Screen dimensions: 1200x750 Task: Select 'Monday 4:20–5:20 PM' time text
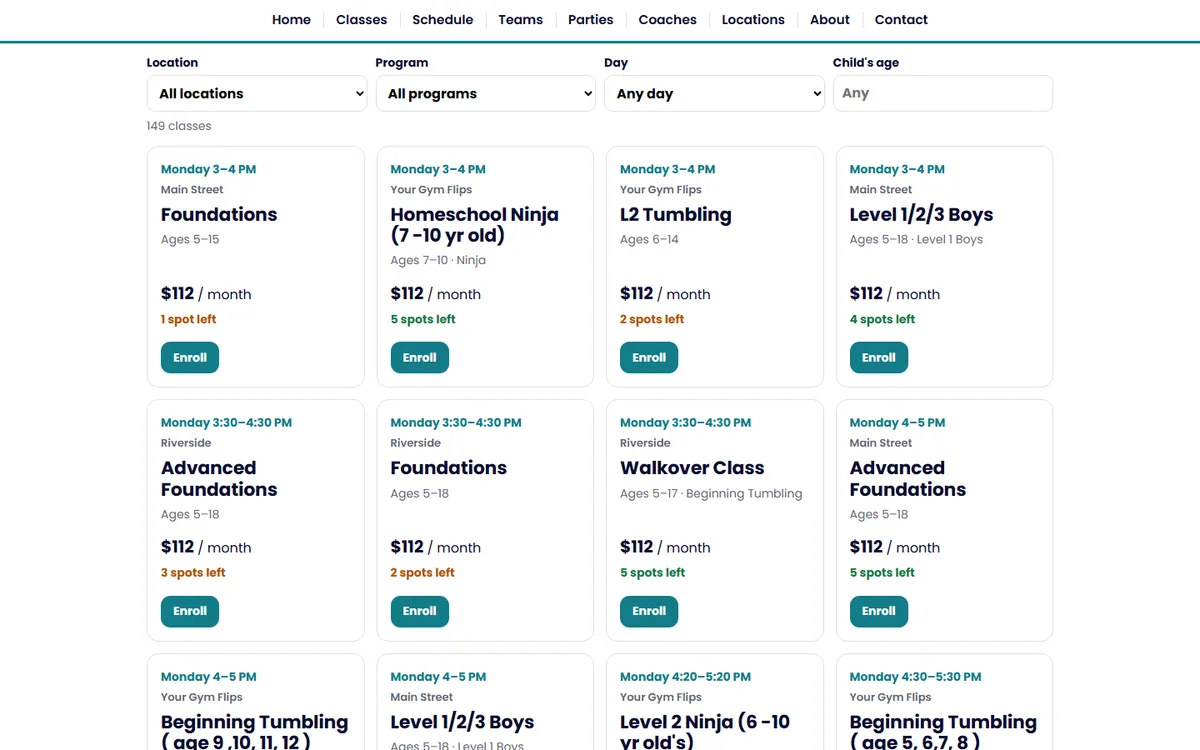point(685,677)
